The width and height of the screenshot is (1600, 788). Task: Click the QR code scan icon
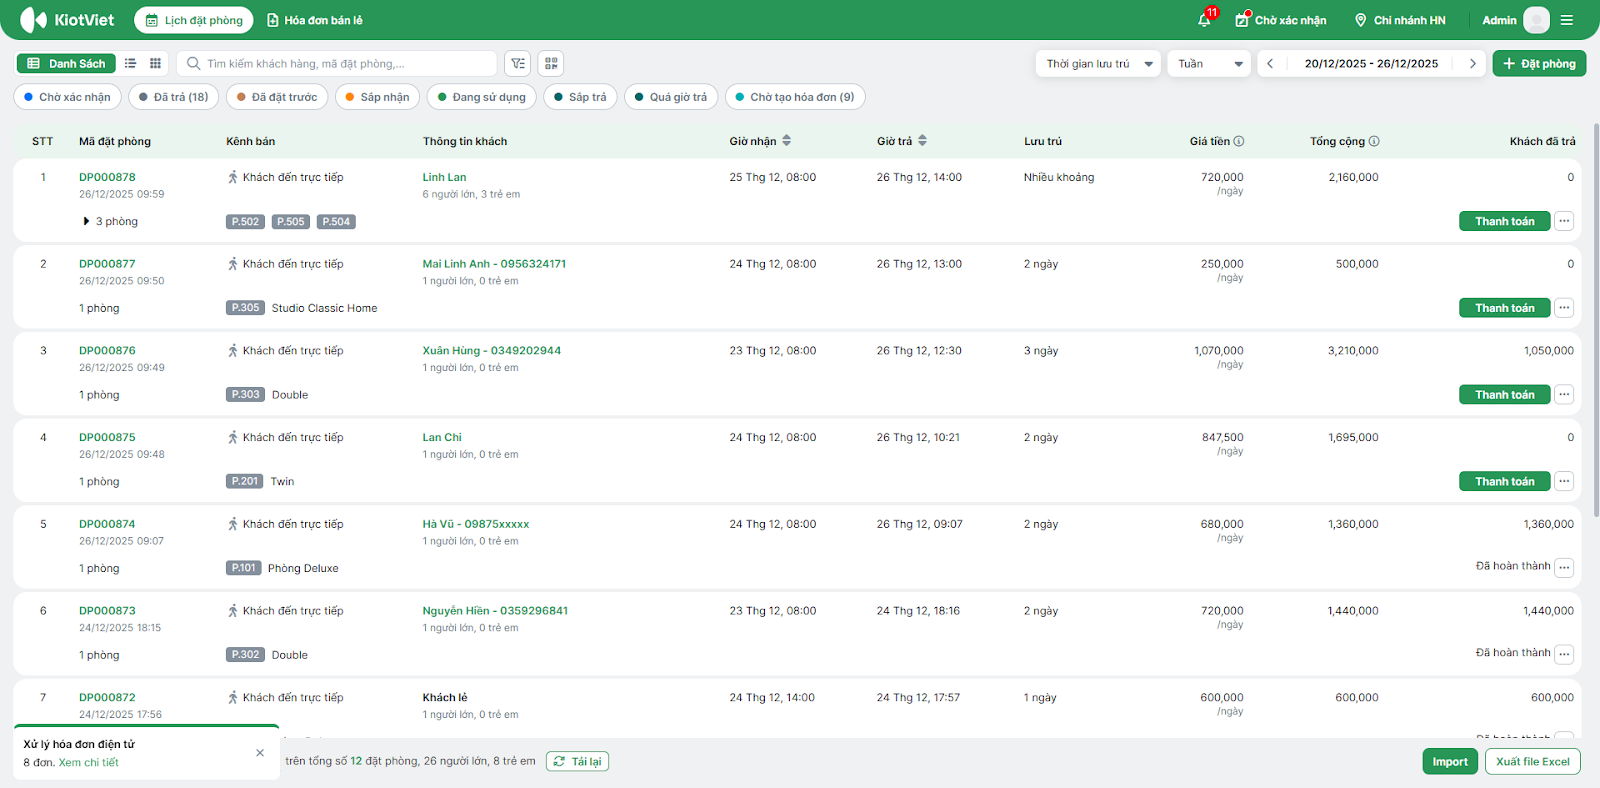pyautogui.click(x=551, y=64)
